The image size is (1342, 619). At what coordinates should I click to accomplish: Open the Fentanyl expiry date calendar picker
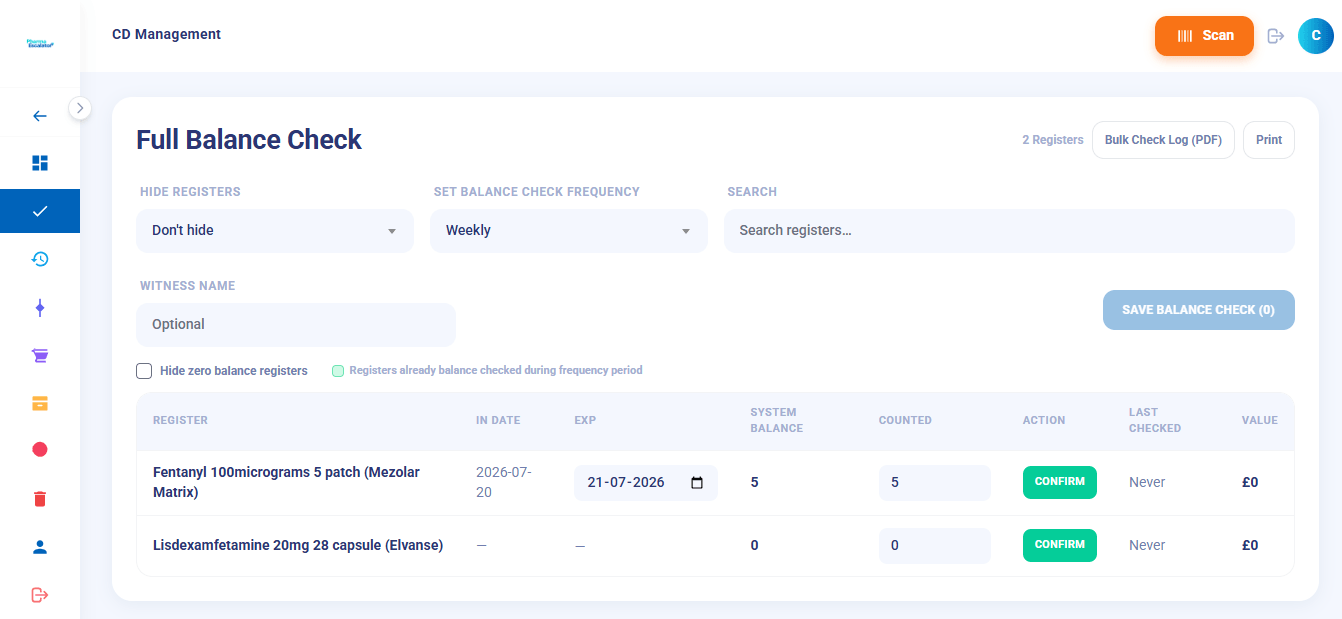(697, 483)
